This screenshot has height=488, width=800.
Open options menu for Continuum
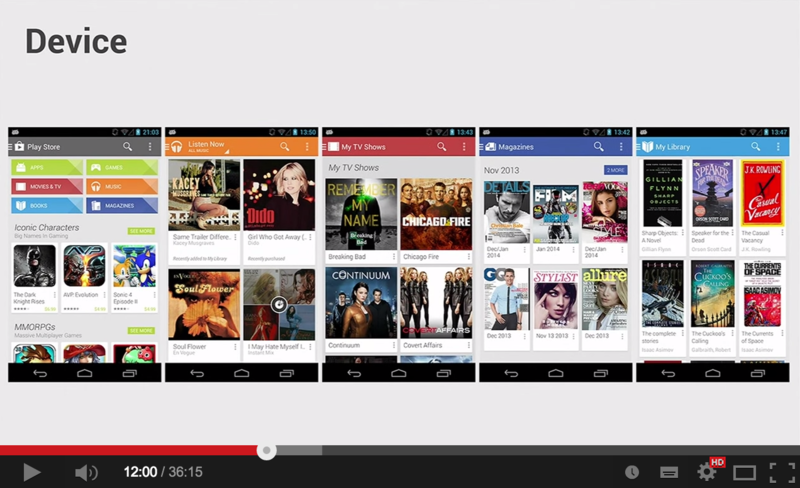393,346
